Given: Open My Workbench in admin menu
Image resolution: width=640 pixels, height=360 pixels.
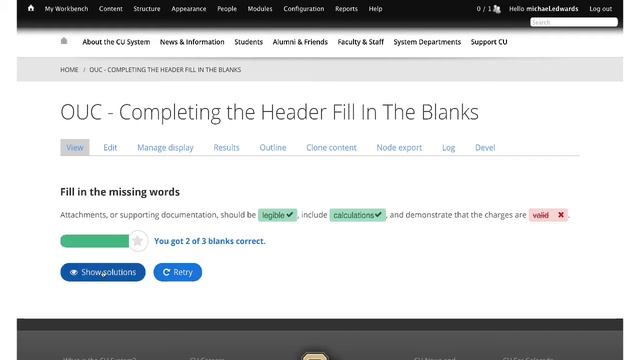Looking at the screenshot, I should click(67, 9).
